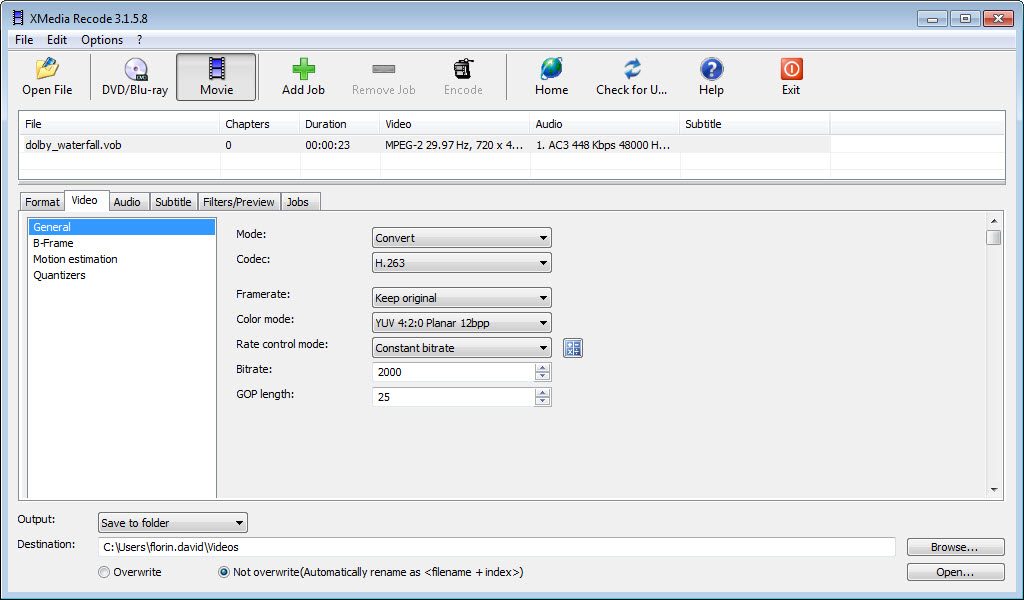Screen dimensions: 1024x600
Task: Click the Subtitle column header
Action: (755, 124)
